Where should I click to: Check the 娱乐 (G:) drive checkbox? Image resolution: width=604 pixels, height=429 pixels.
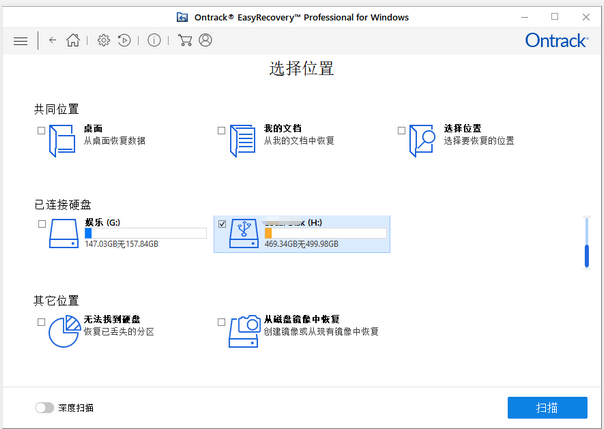click(42, 224)
